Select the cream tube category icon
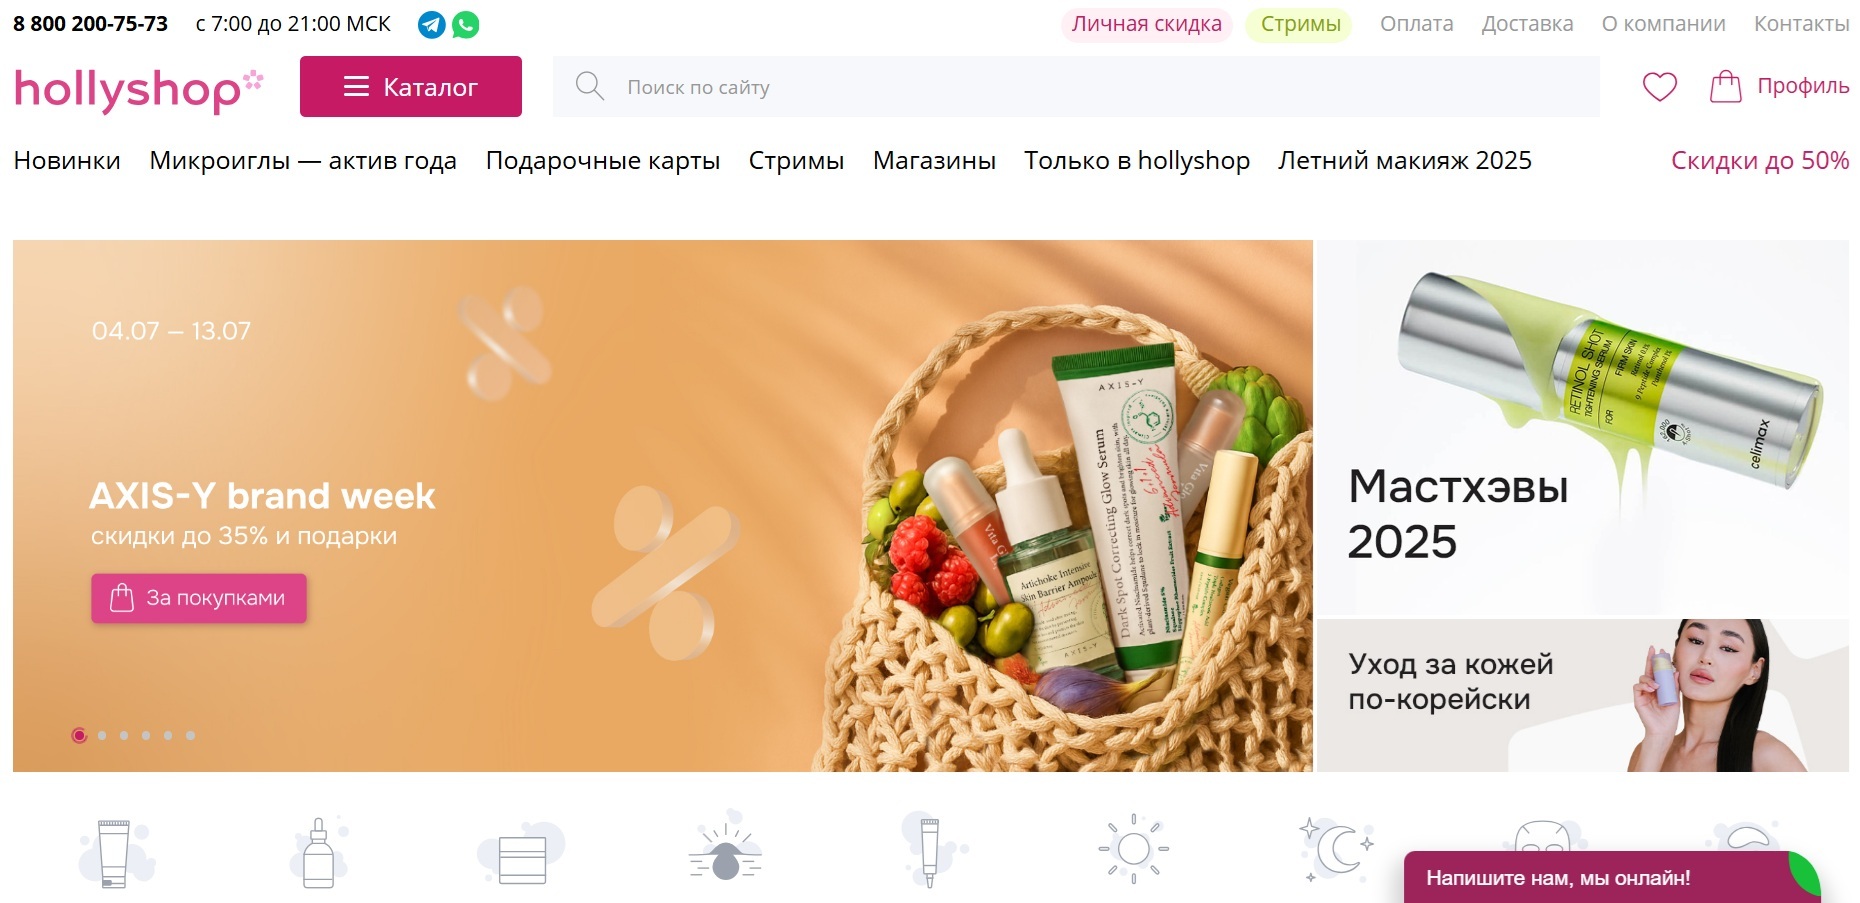Image resolution: width=1860 pixels, height=903 pixels. coord(114,853)
